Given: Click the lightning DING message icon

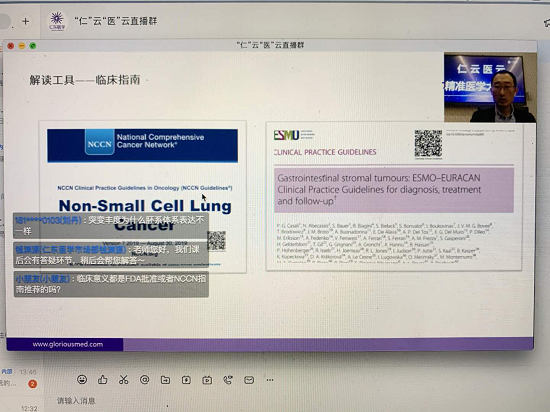Looking at the screenshot, I should coord(186,380).
